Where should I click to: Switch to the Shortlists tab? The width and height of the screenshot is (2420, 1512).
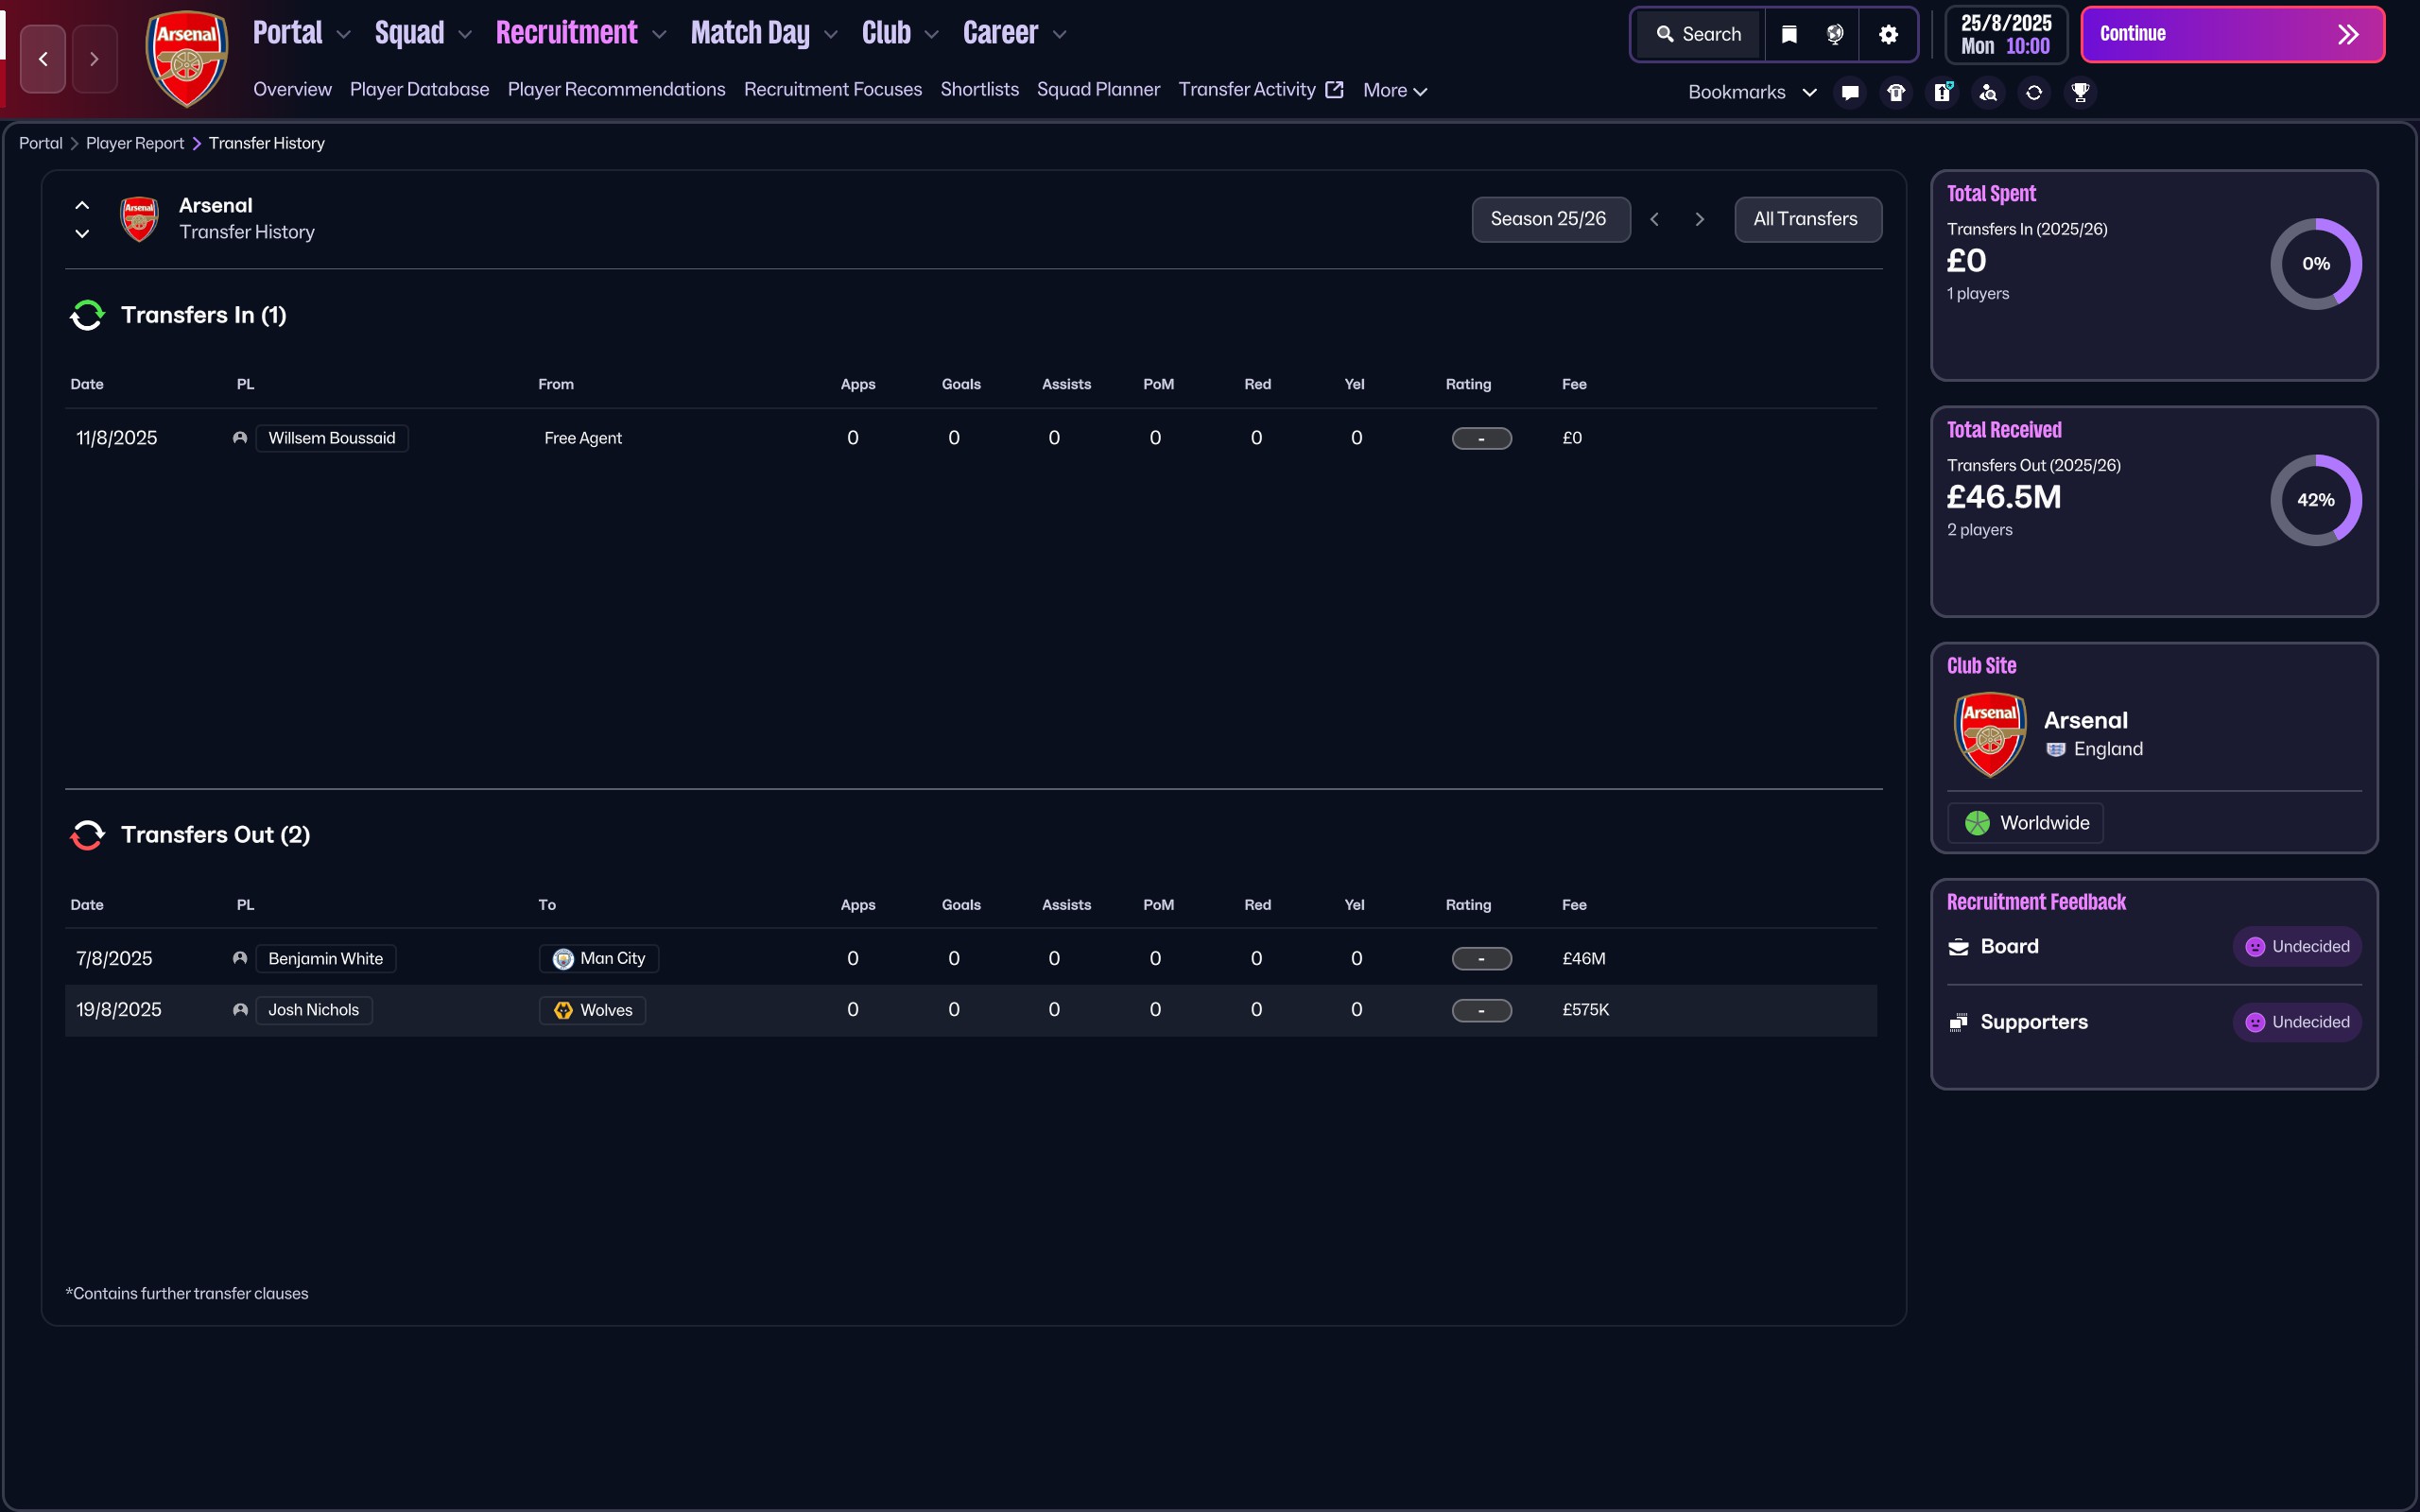tap(979, 89)
